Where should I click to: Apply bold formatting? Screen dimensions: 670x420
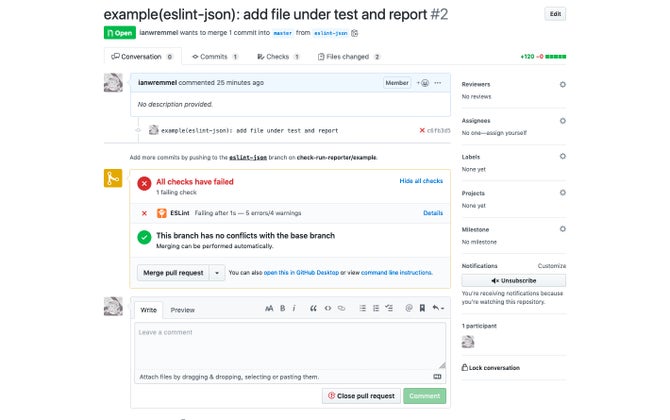click(282, 308)
